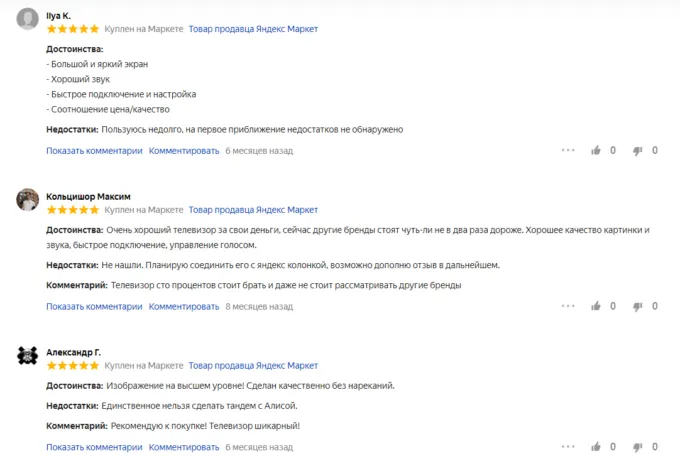680x466 pixels.
Task: Like Ilya K.'s review with thumbs up
Action: (597, 151)
